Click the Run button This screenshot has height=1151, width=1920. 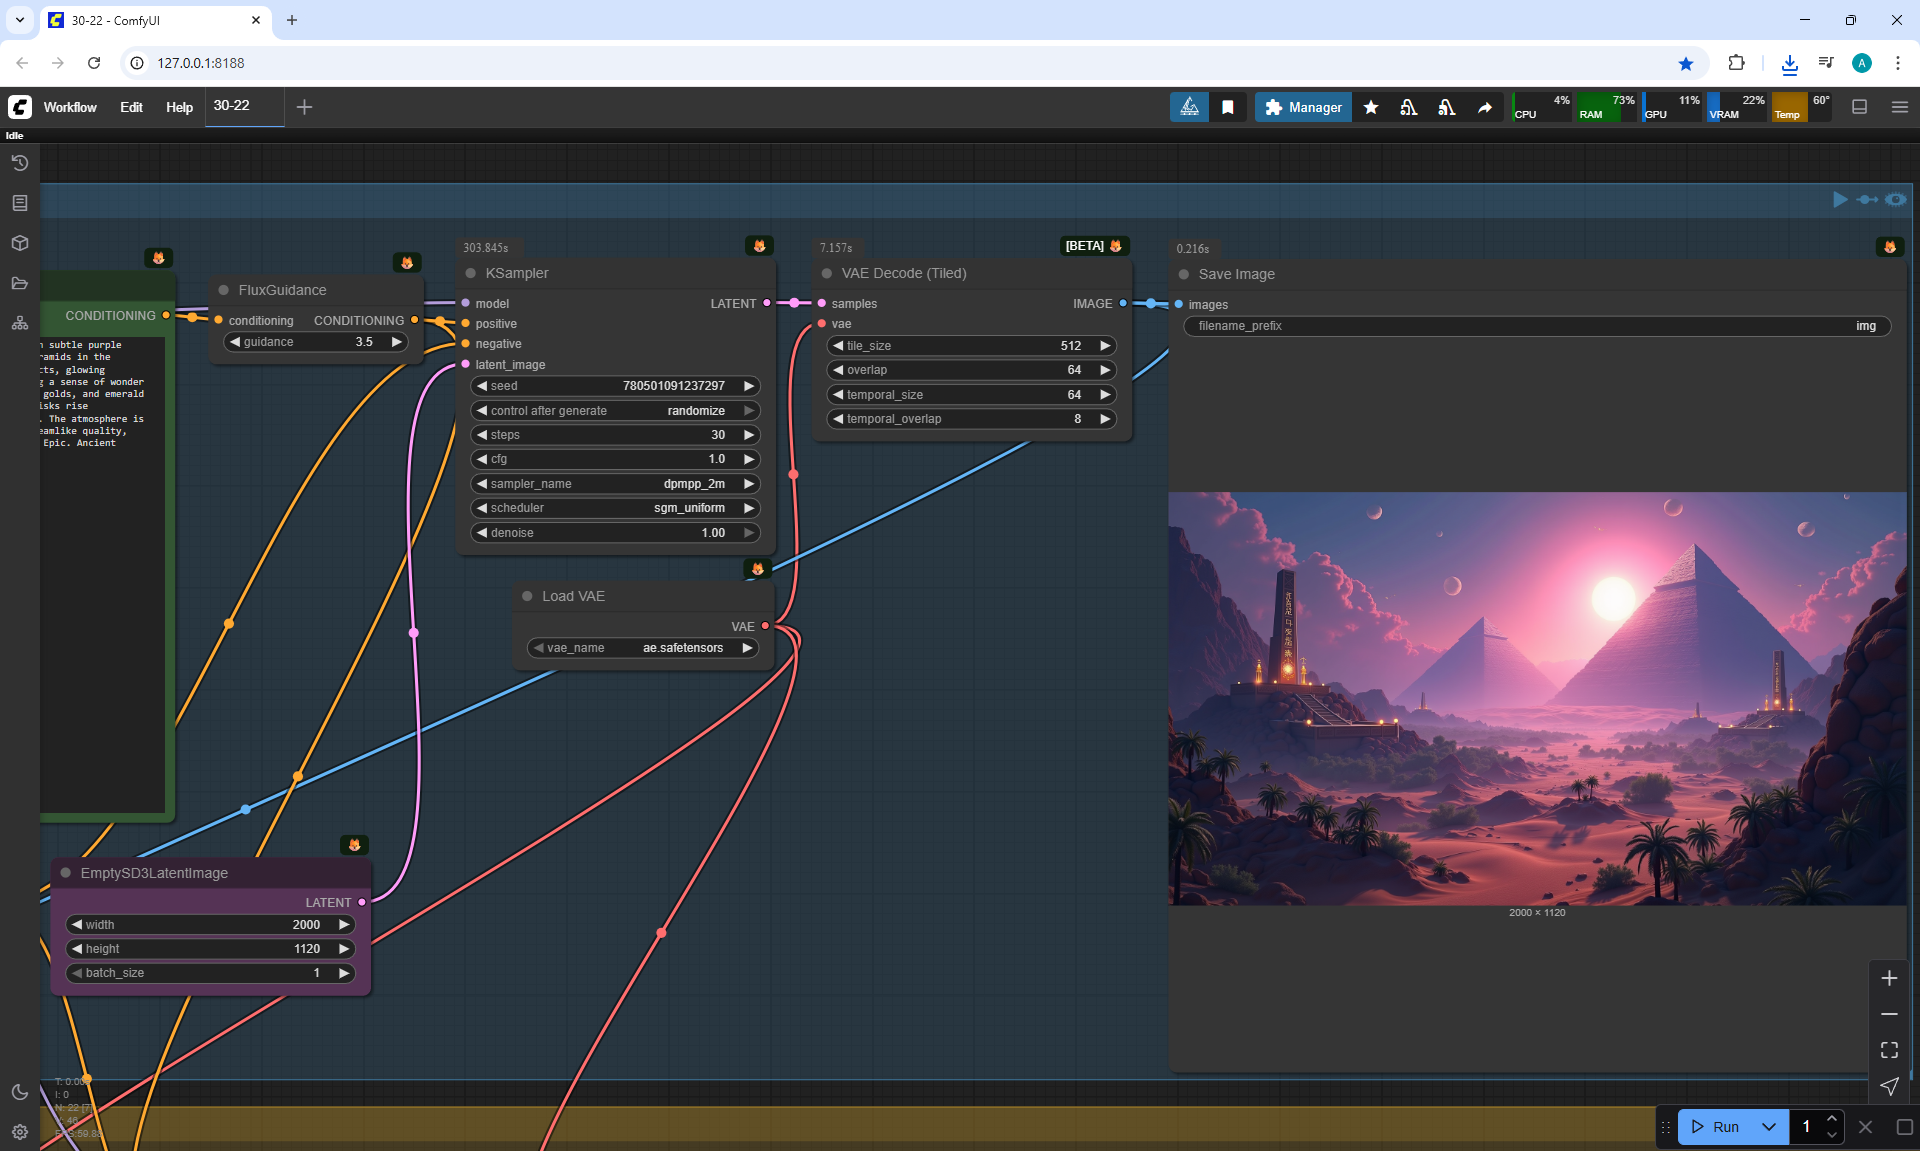coord(1717,1127)
